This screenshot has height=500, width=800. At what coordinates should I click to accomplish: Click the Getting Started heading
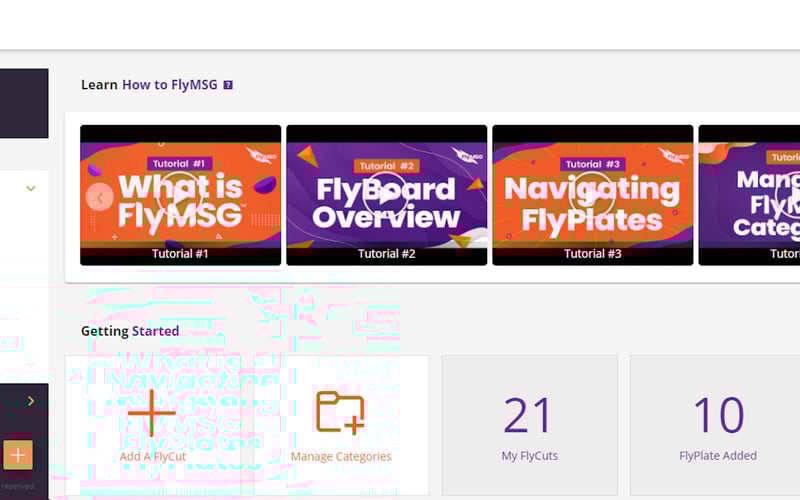(x=130, y=331)
